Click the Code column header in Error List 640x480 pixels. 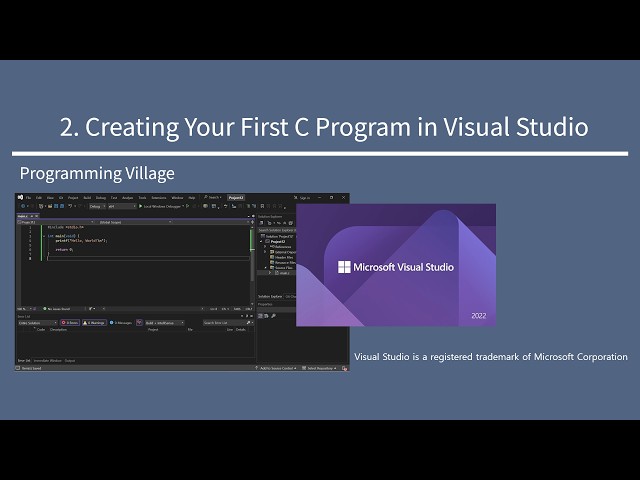pyautogui.click(x=41, y=330)
